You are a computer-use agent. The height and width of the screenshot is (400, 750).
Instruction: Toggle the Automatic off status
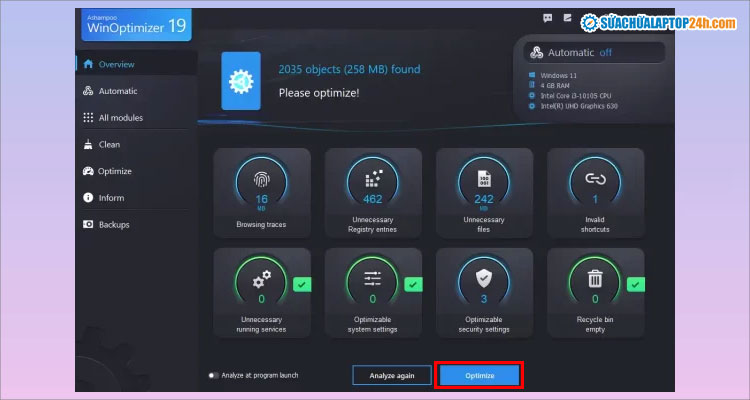click(x=594, y=53)
